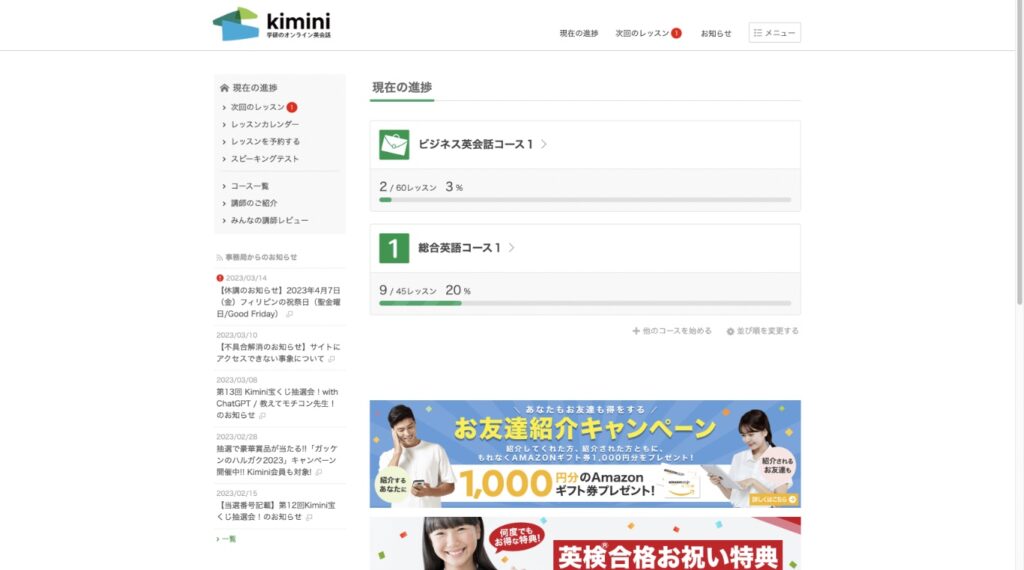Image resolution: width=1024 pixels, height=570 pixels.
Task: Click the business course briefcase icon
Action: tap(394, 145)
